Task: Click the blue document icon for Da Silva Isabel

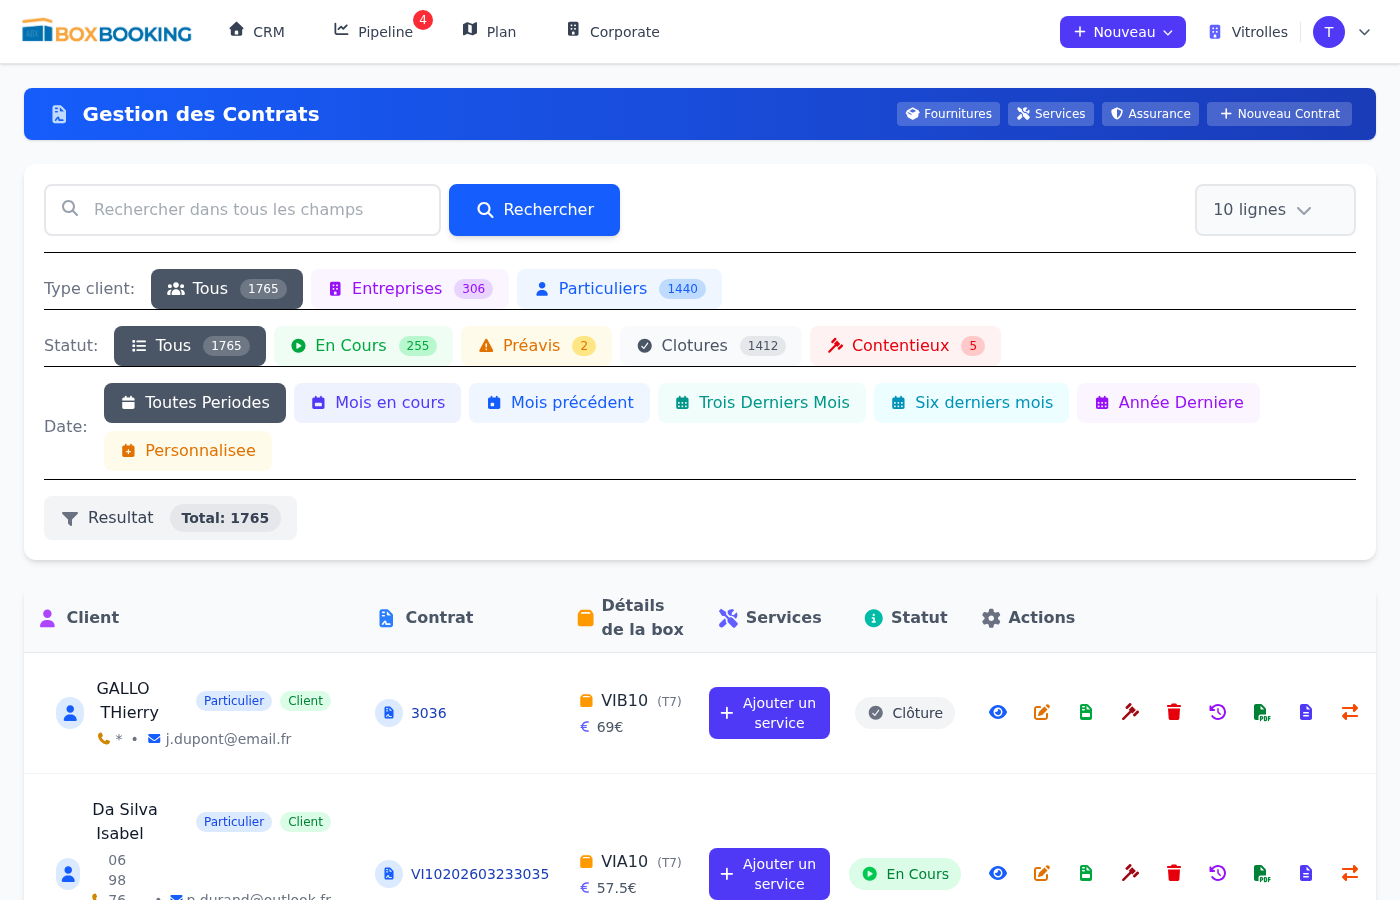Action: tap(1305, 873)
